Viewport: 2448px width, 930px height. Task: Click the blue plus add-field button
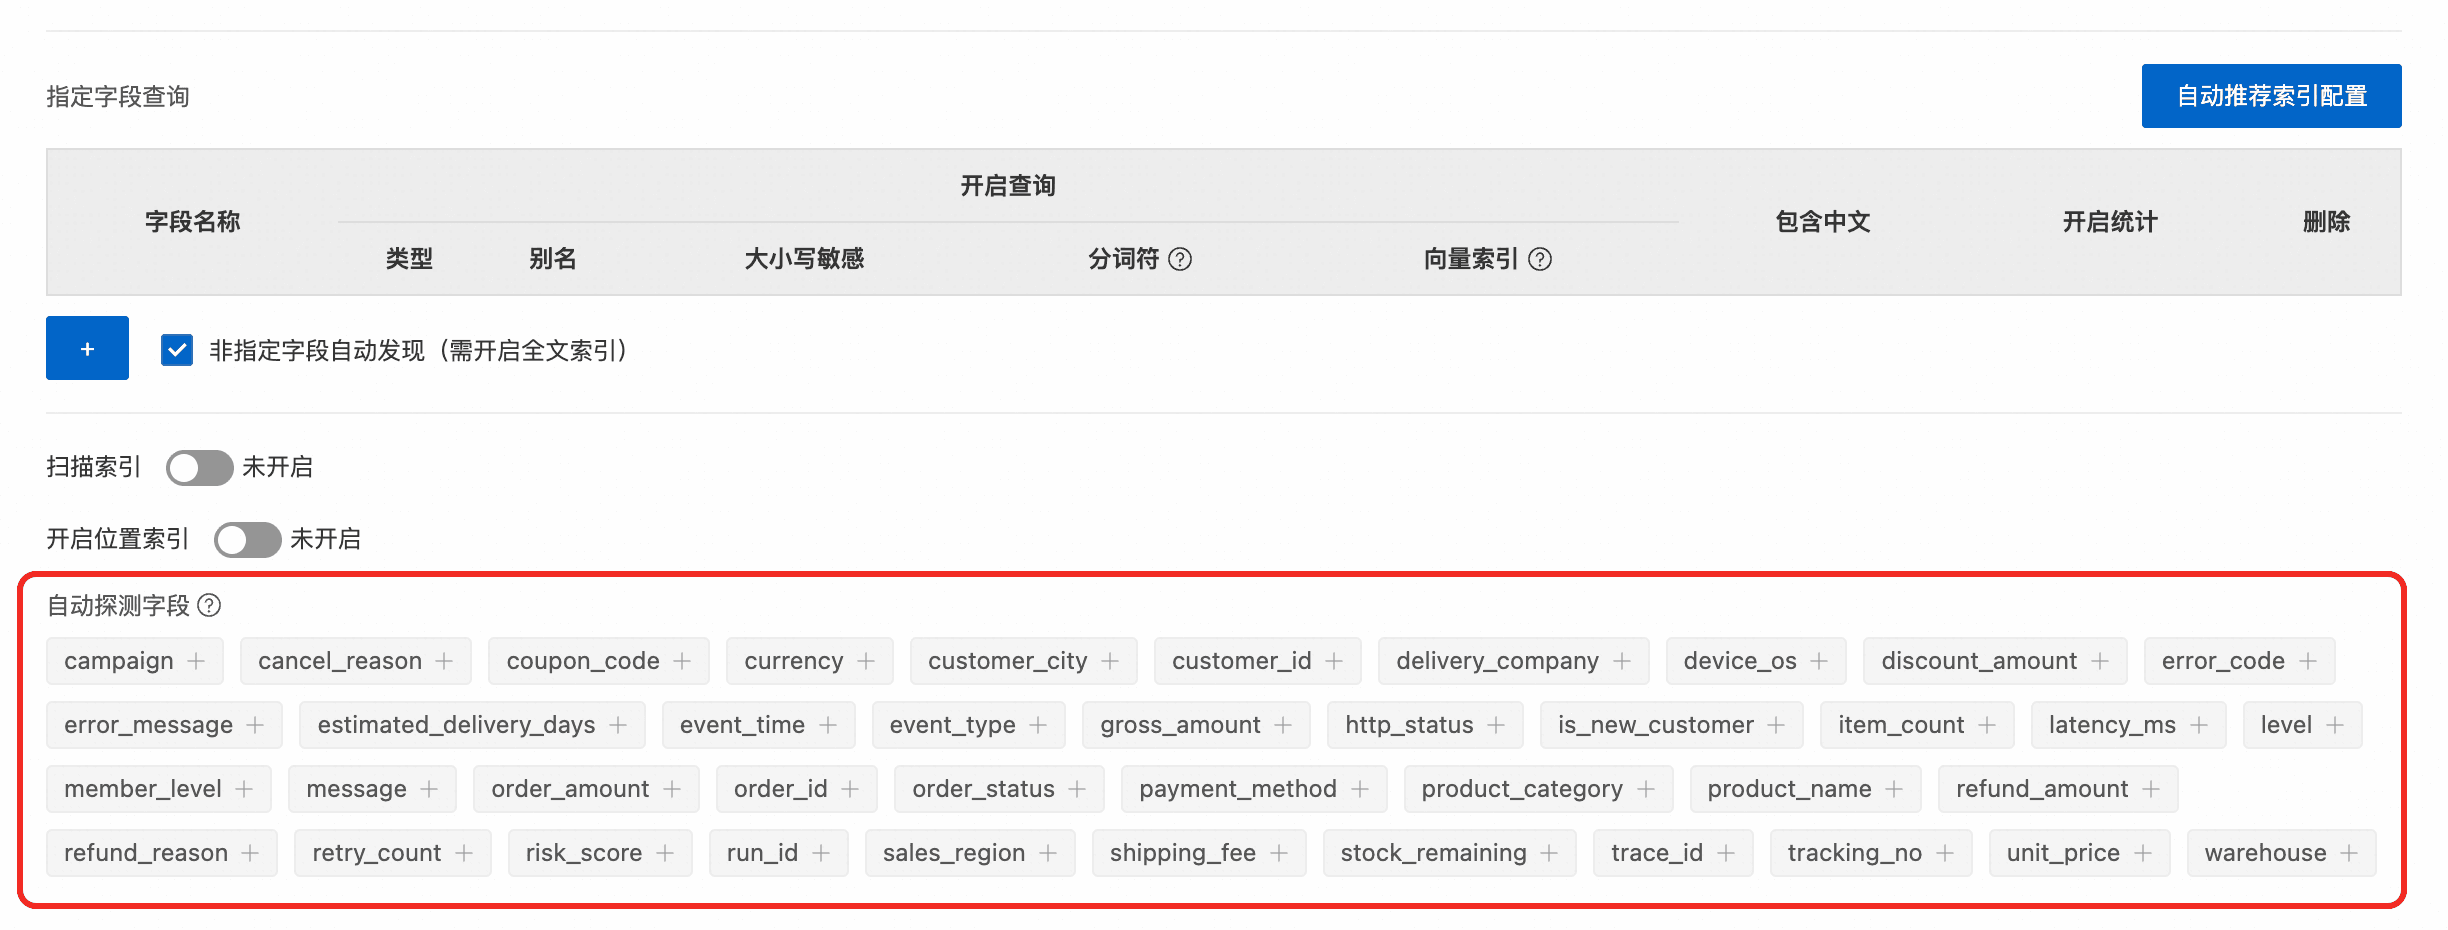tap(87, 348)
